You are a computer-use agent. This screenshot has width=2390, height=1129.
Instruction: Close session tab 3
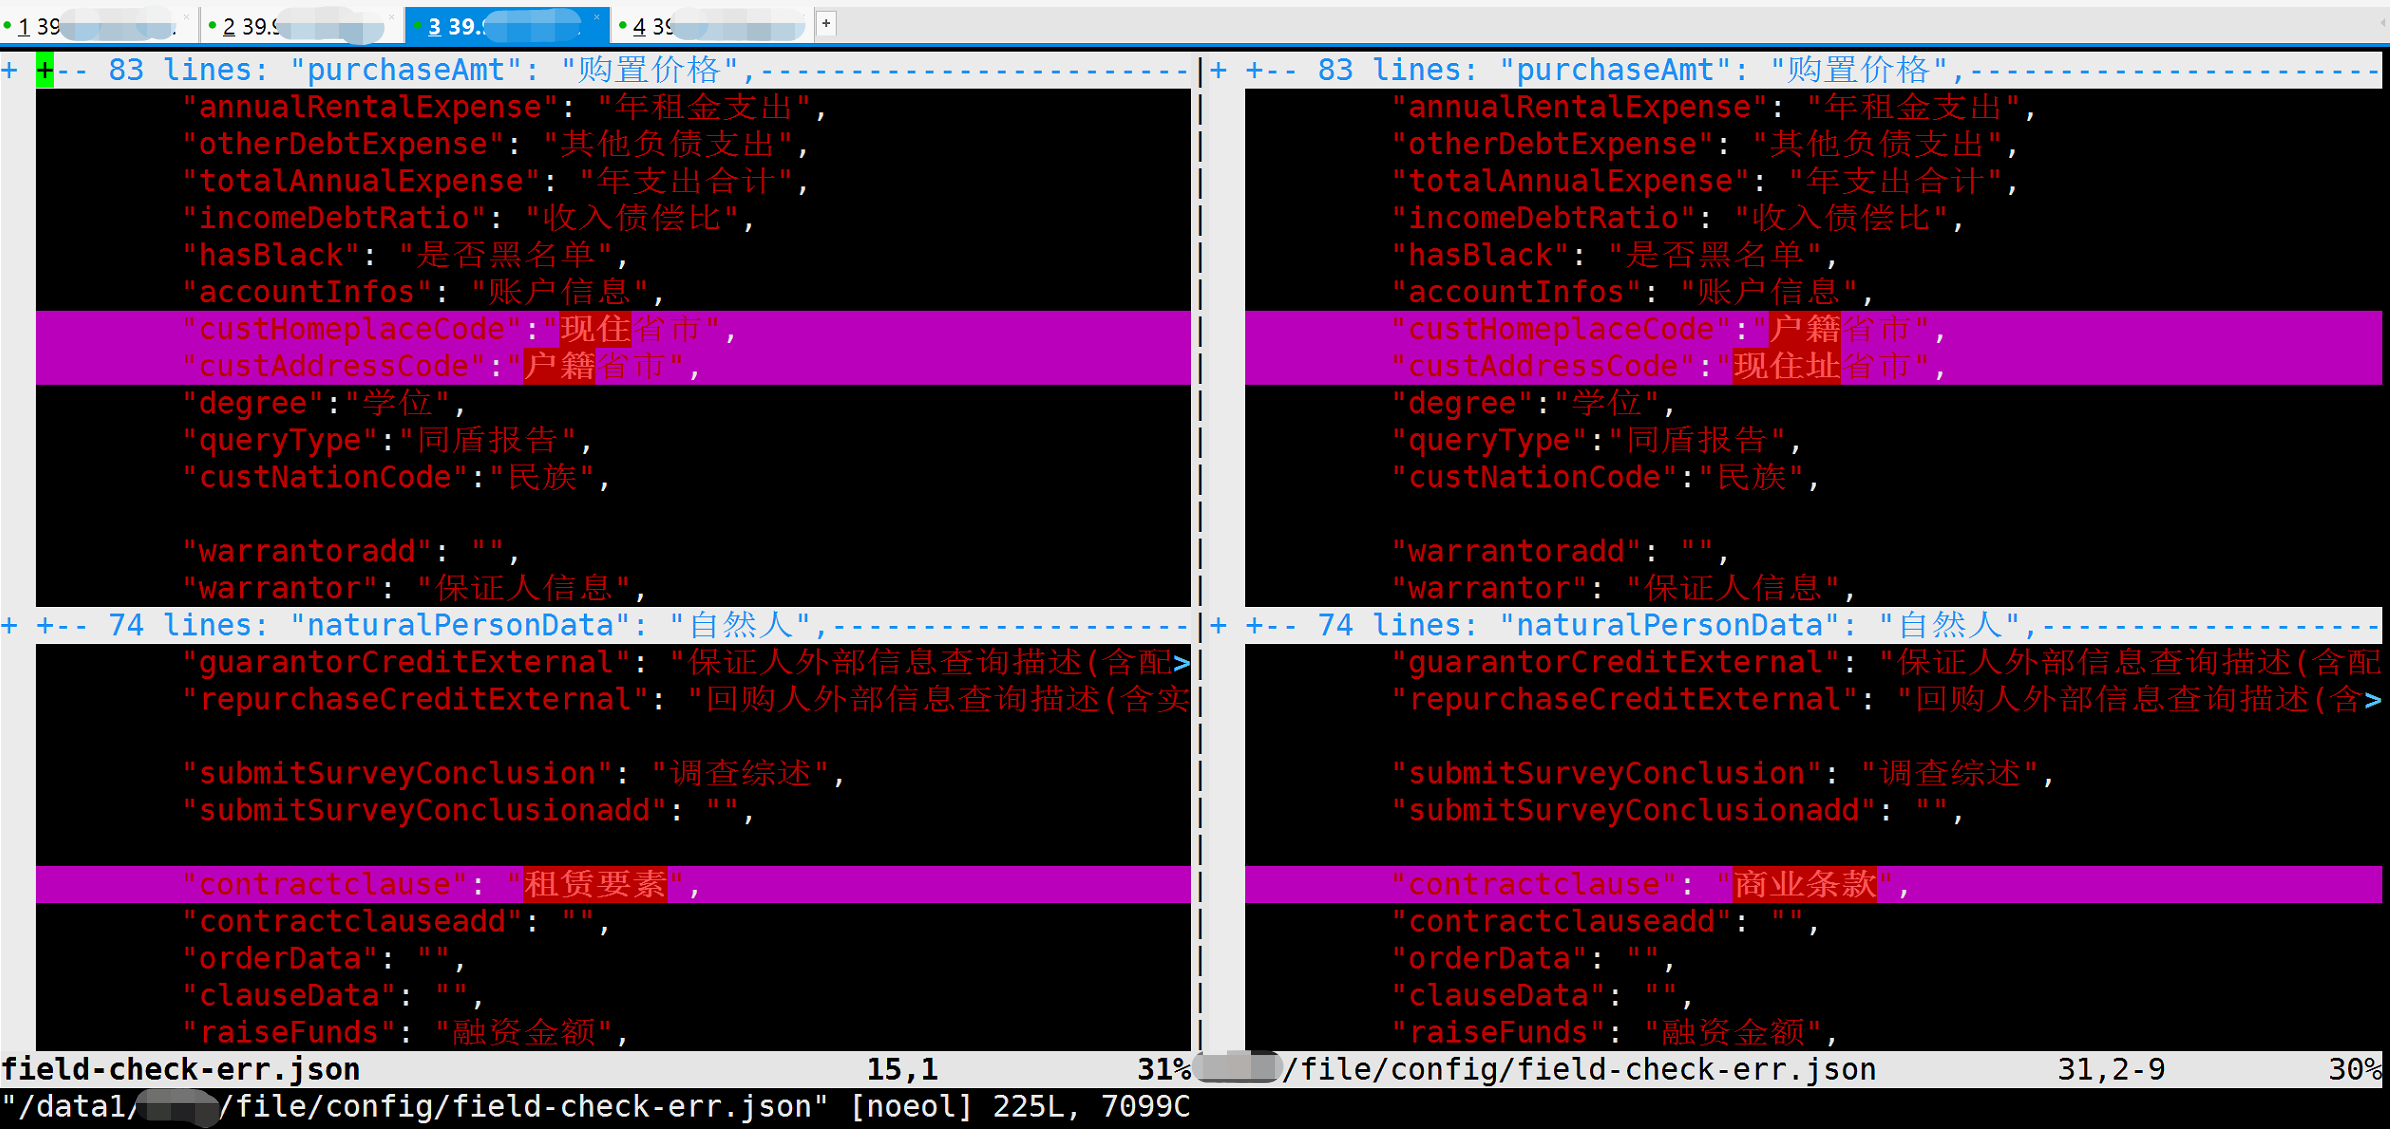[597, 17]
